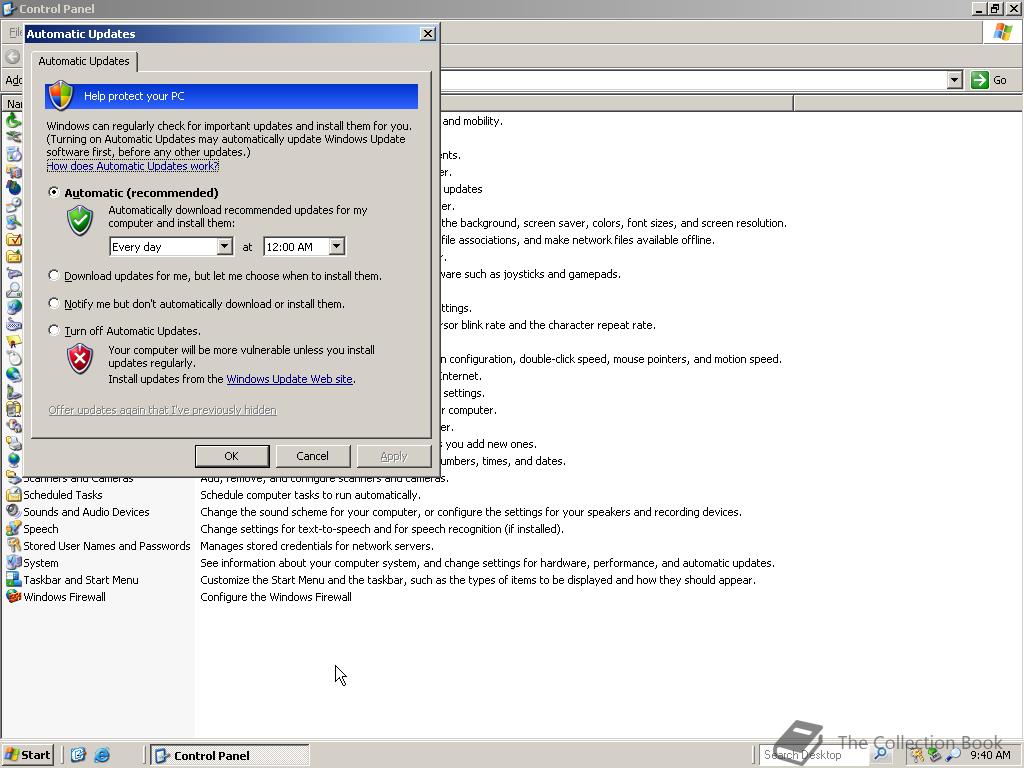Click 'Manages stored credentials for network servers.'
Screen dimensions: 1024x768
point(317,546)
